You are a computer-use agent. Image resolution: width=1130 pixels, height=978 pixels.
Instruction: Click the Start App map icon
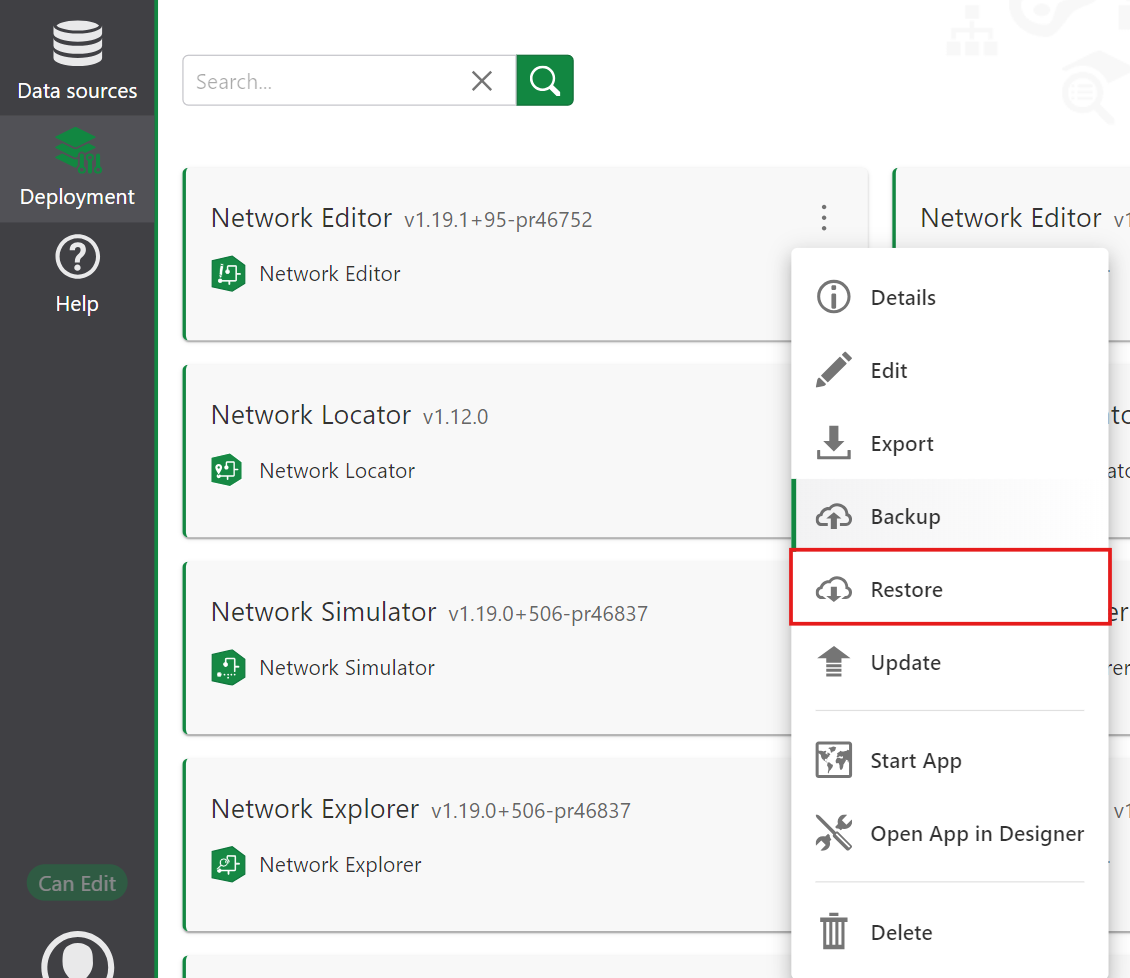tap(834, 760)
